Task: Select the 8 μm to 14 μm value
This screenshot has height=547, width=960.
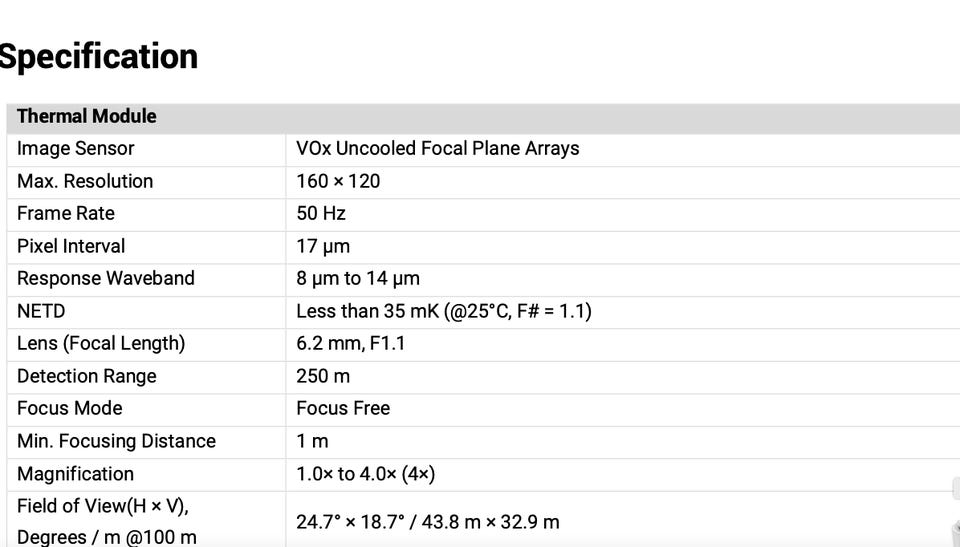Action: pyautogui.click(x=357, y=278)
